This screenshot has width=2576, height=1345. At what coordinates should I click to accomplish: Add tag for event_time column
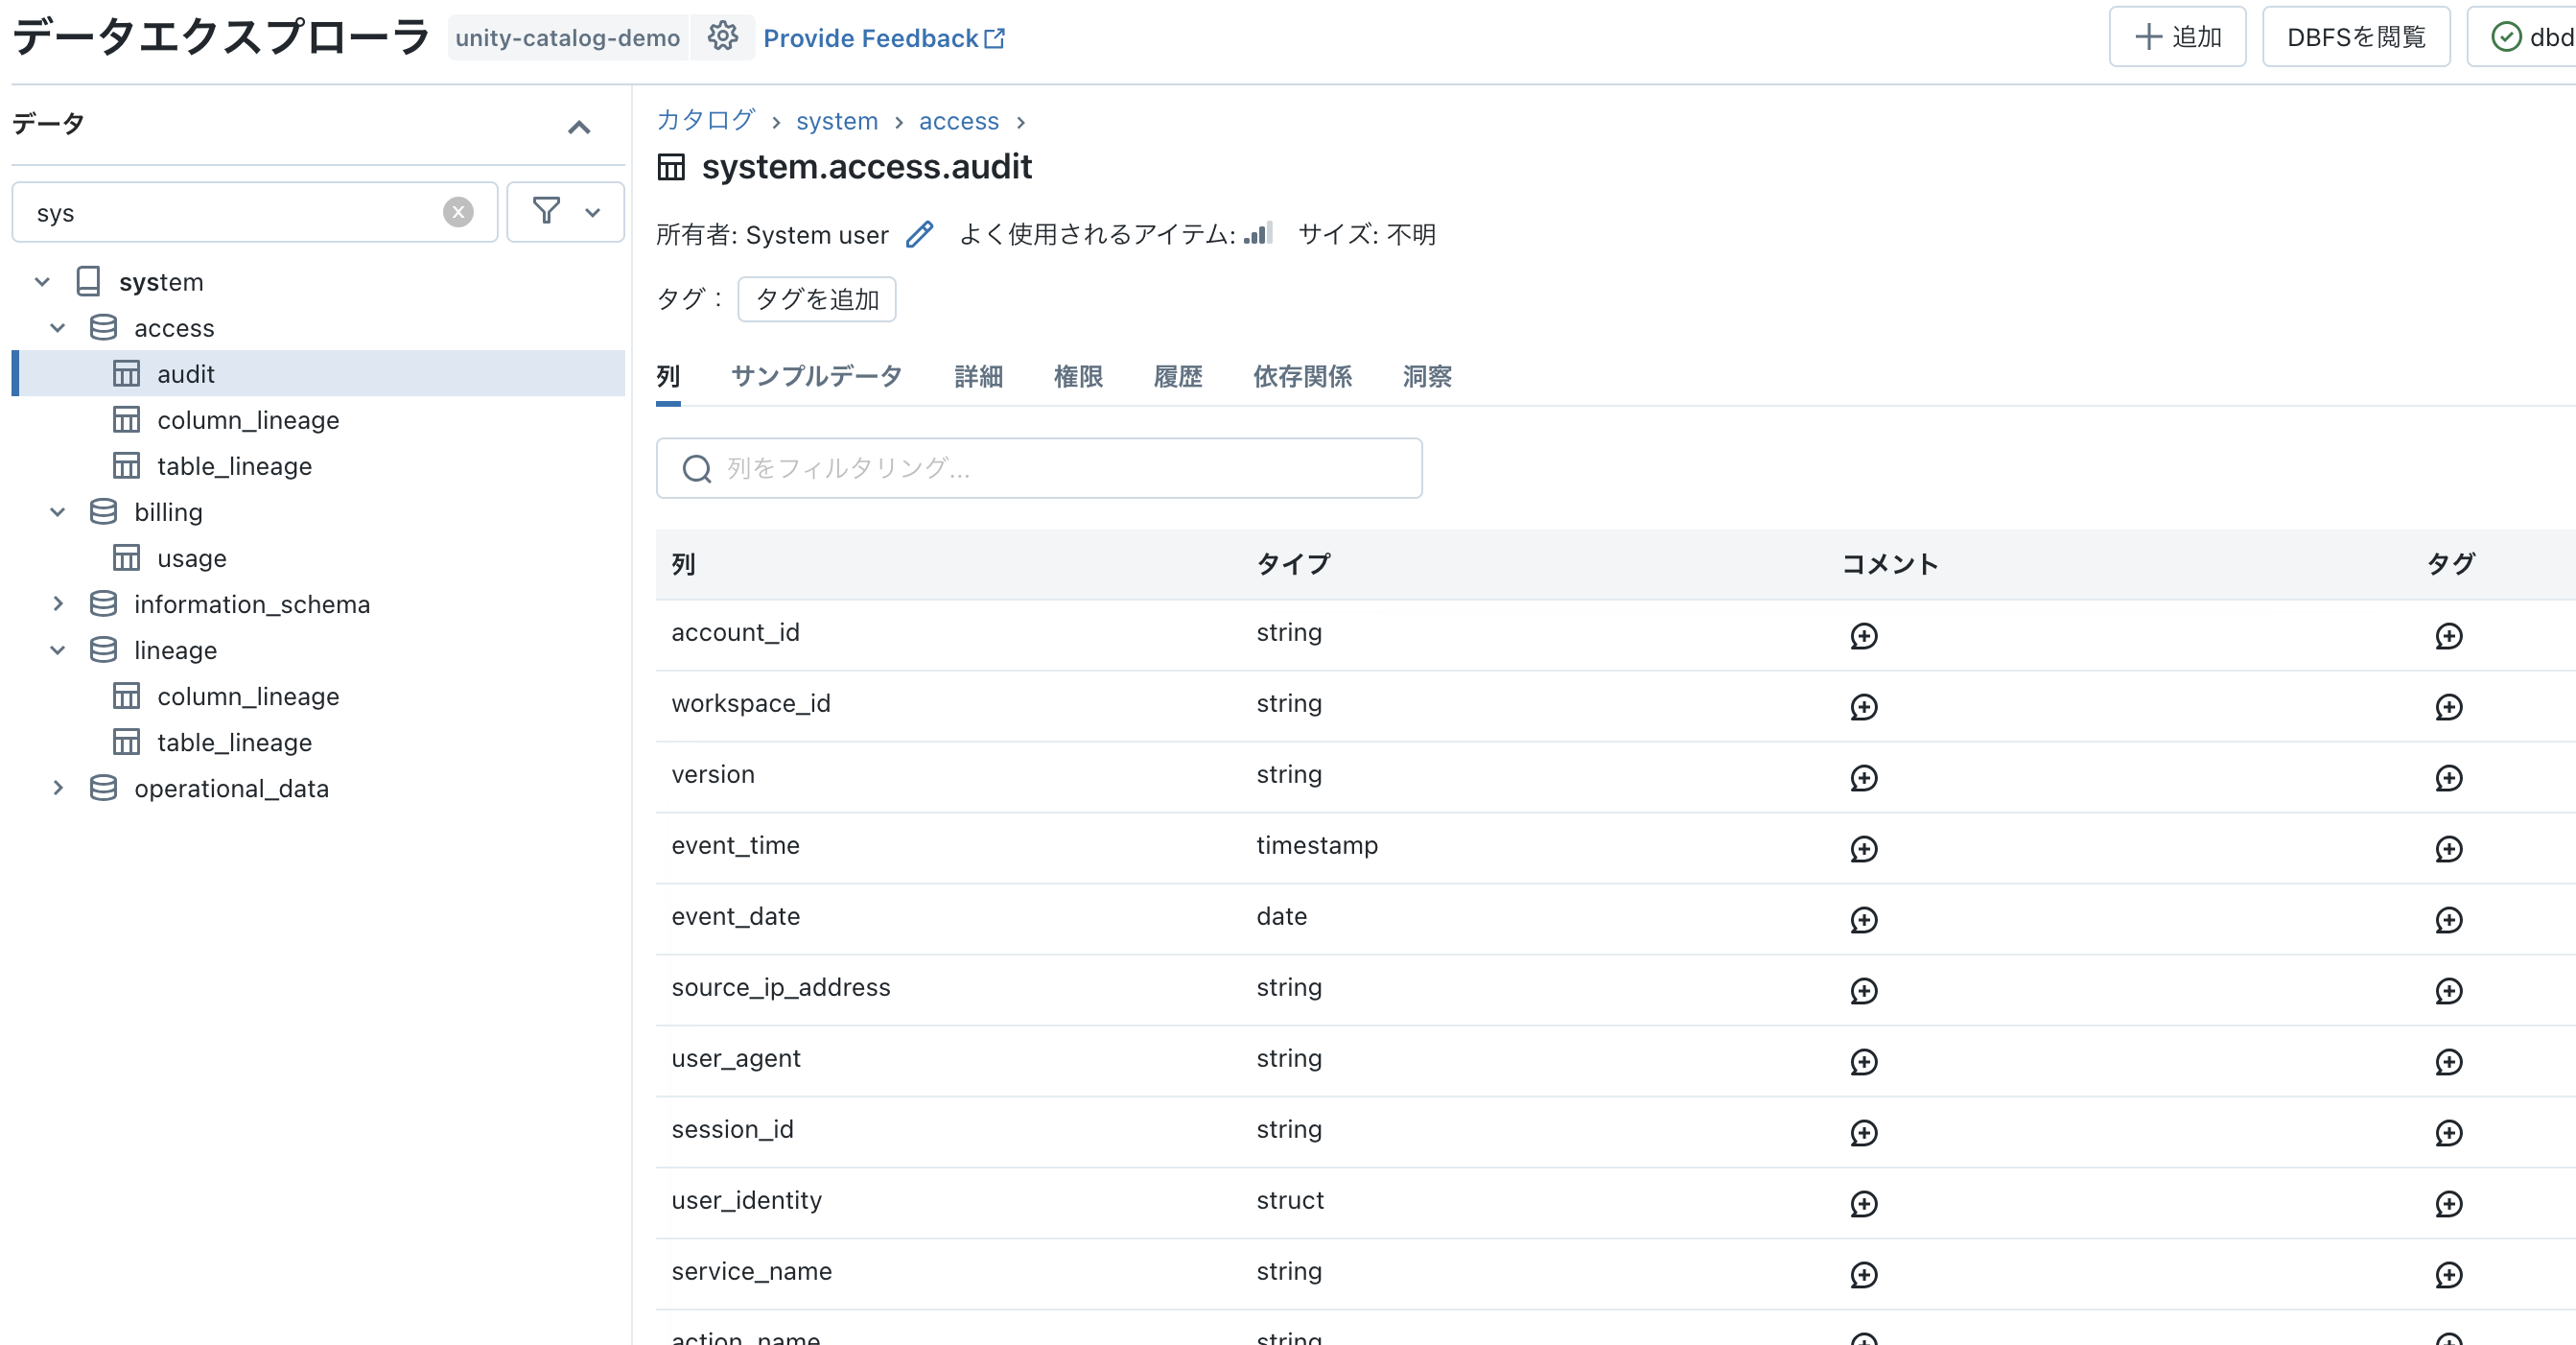pyautogui.click(x=2448, y=849)
